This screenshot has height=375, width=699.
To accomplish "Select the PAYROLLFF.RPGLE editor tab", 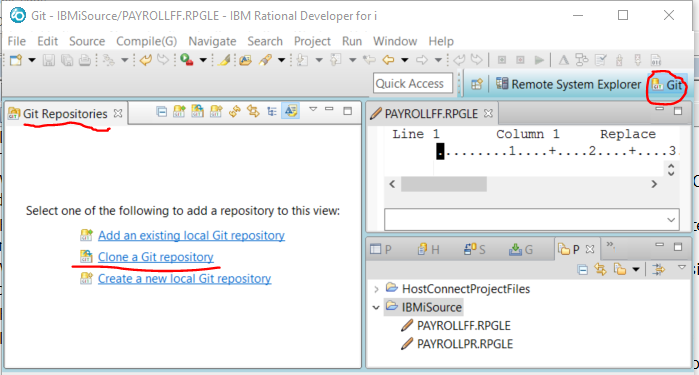I will (431, 114).
